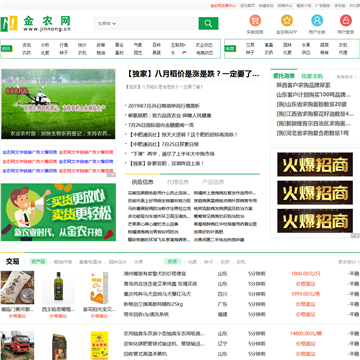360x360 pixels.
Task: Click the blue user registration icon
Action: [317, 21]
